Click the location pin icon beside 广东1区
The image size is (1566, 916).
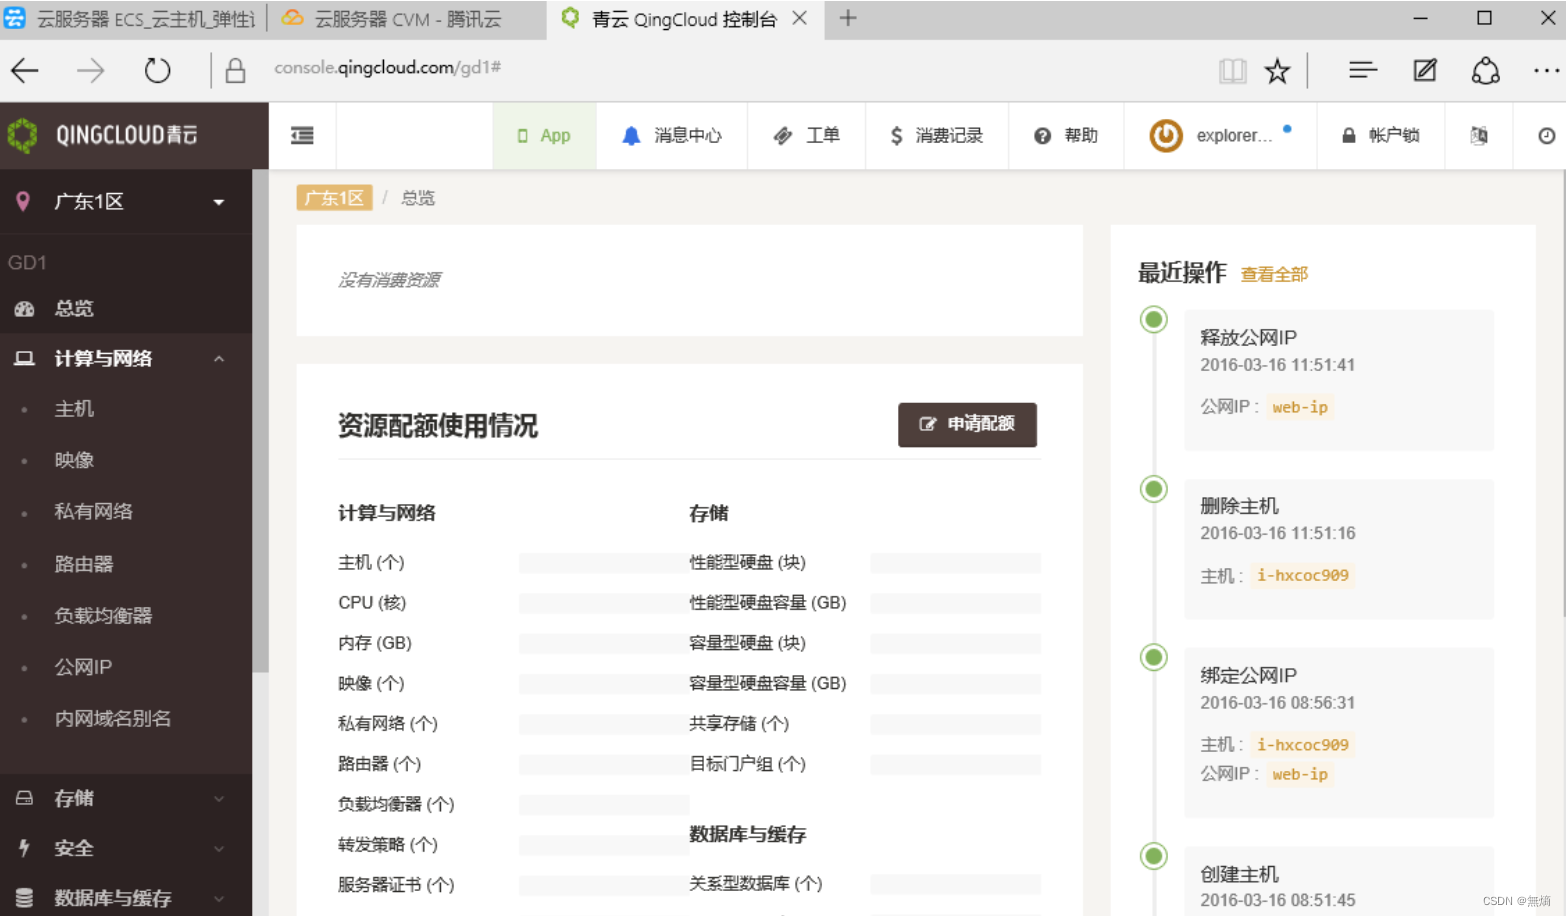(x=23, y=201)
